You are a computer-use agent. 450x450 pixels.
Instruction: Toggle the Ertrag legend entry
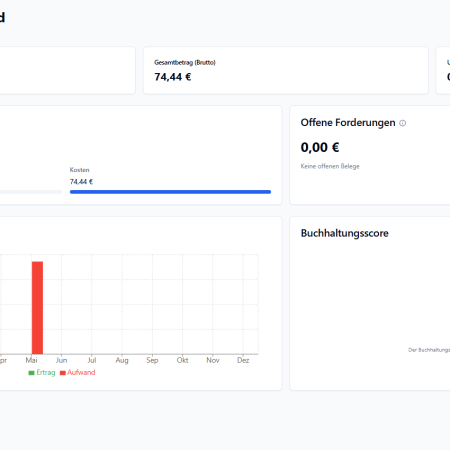pyautogui.click(x=42, y=372)
